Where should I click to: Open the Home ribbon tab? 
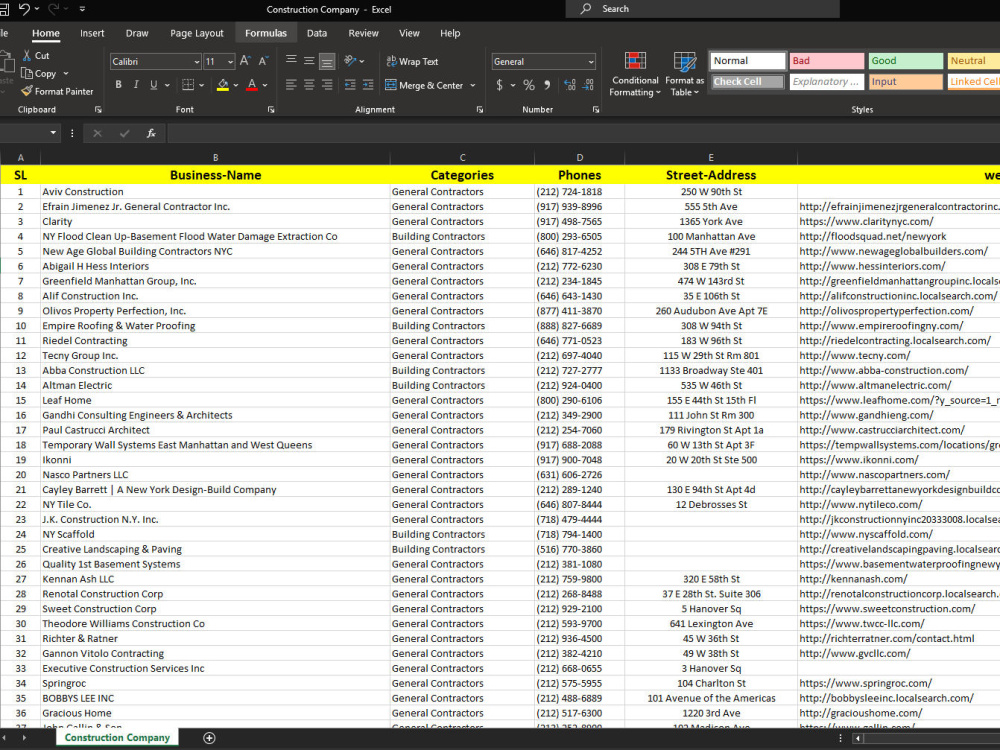(46, 33)
